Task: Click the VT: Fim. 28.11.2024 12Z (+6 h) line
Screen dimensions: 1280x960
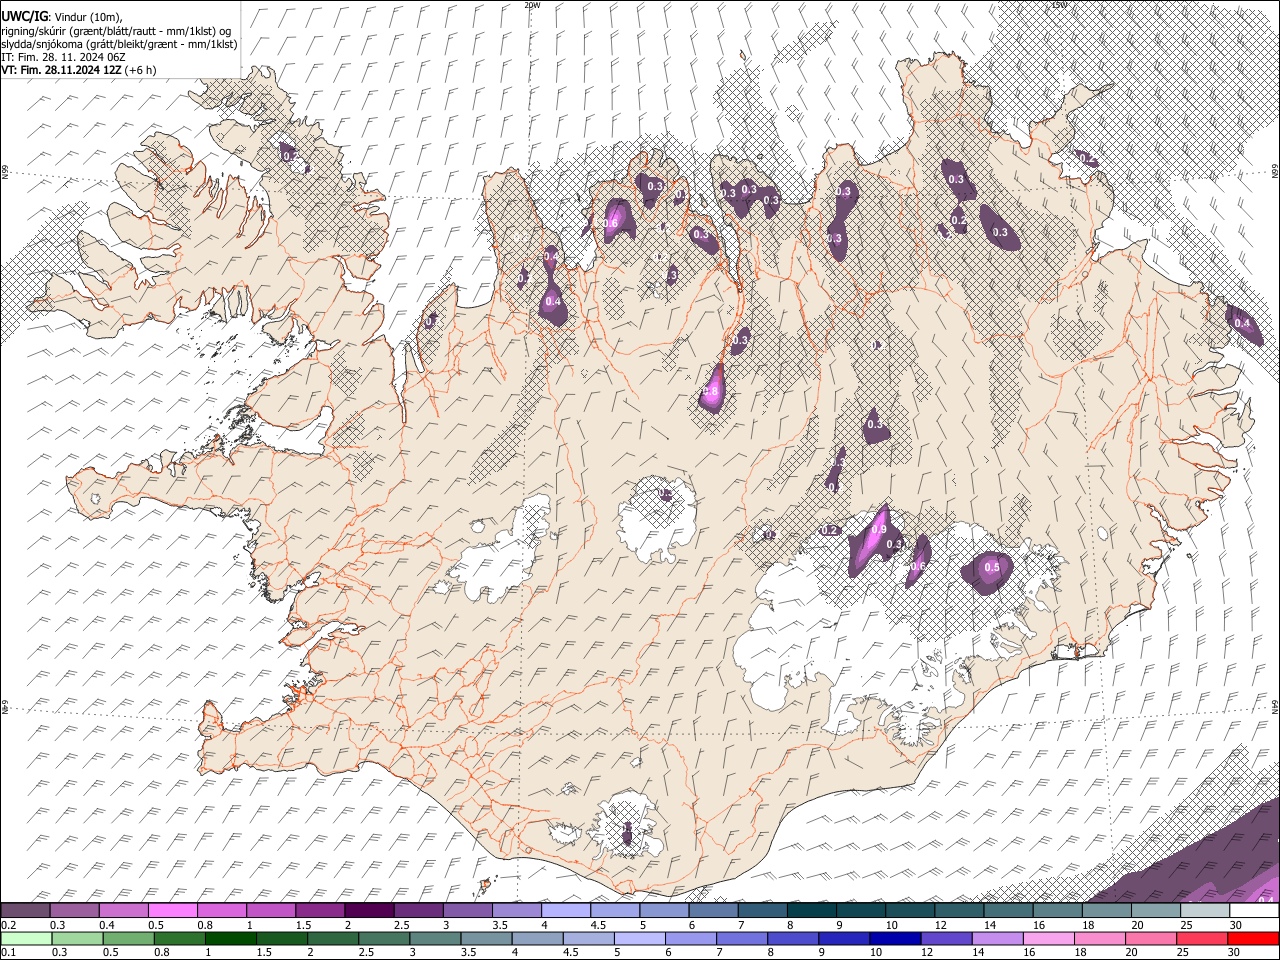Action: (79, 70)
